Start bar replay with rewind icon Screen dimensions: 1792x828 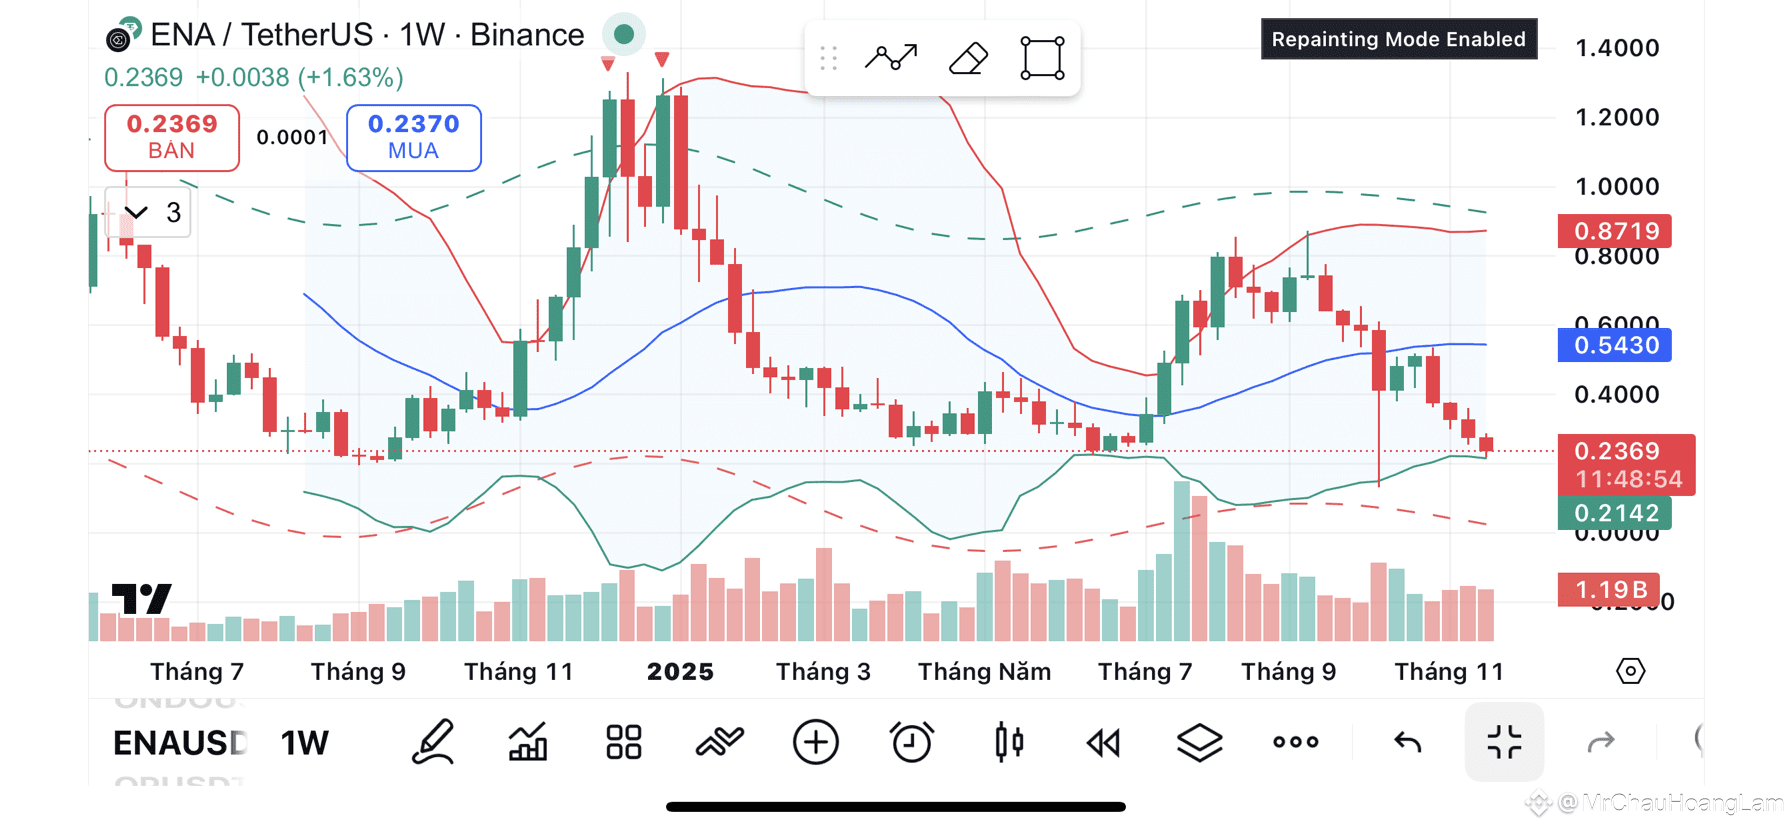[x=1104, y=742]
